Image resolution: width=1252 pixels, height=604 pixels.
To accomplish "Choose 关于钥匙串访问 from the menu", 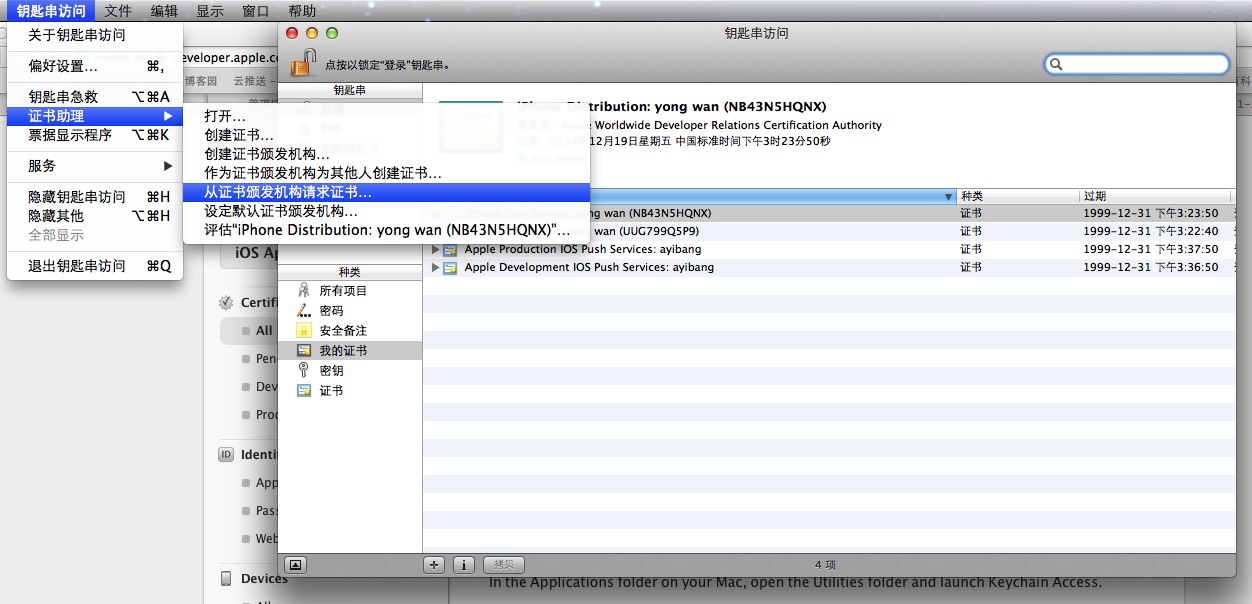I will point(95,35).
